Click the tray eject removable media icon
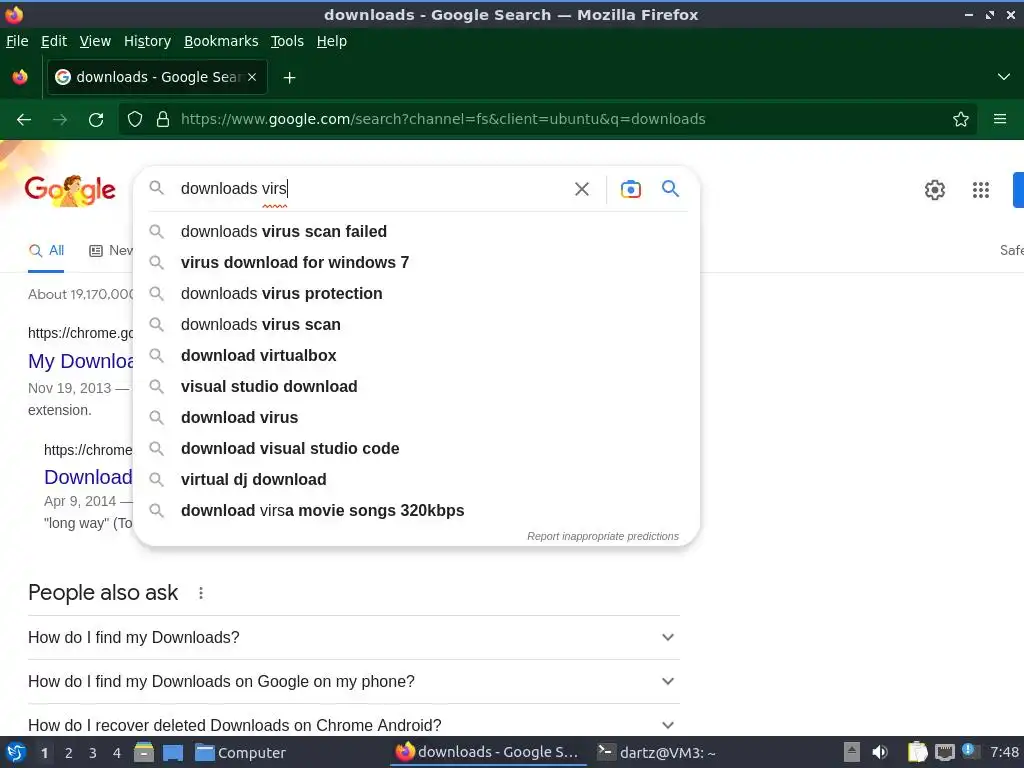This screenshot has height=768, width=1024. point(852,752)
